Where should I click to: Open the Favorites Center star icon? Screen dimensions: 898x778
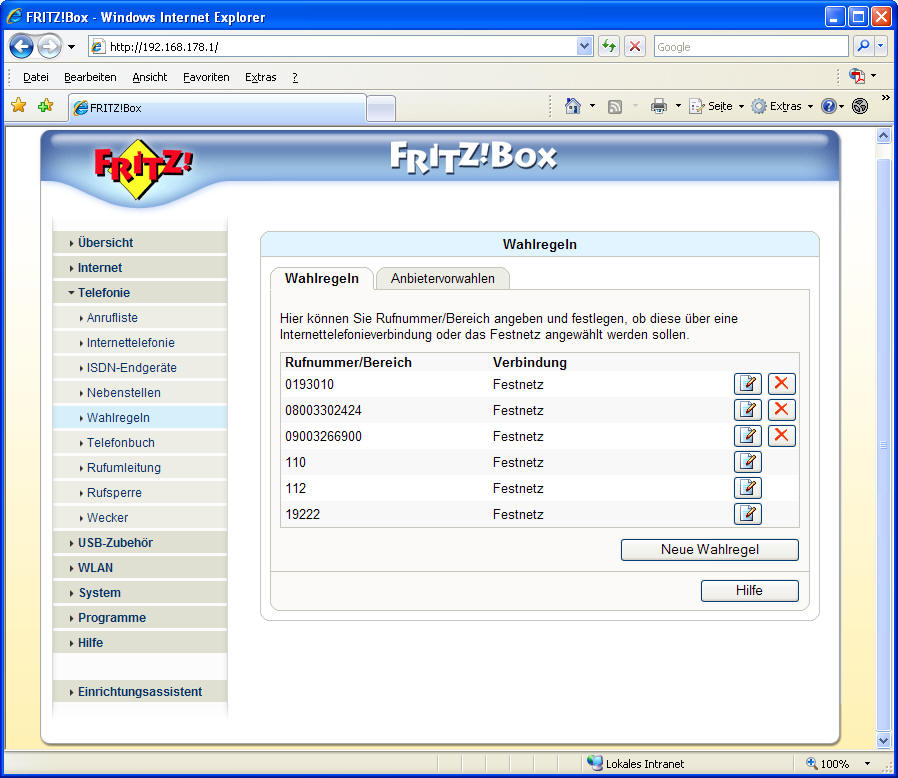pyautogui.click(x=19, y=105)
